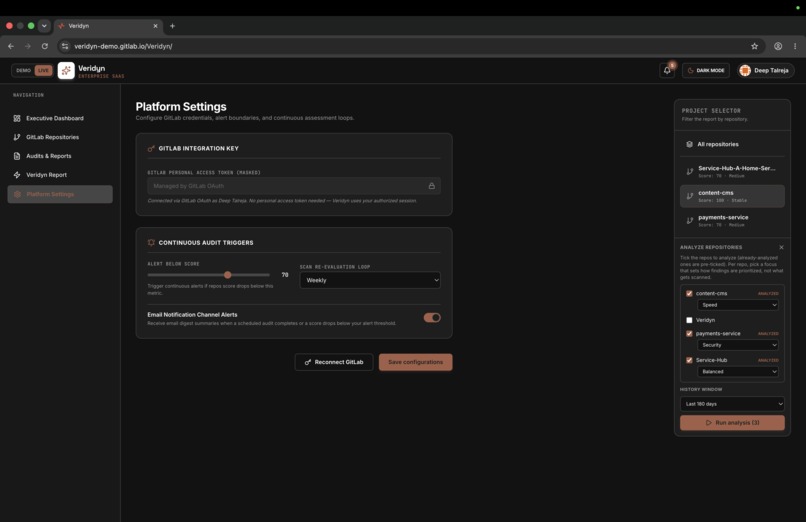
Task: Select payments-service in project selector
Action: [732, 220]
